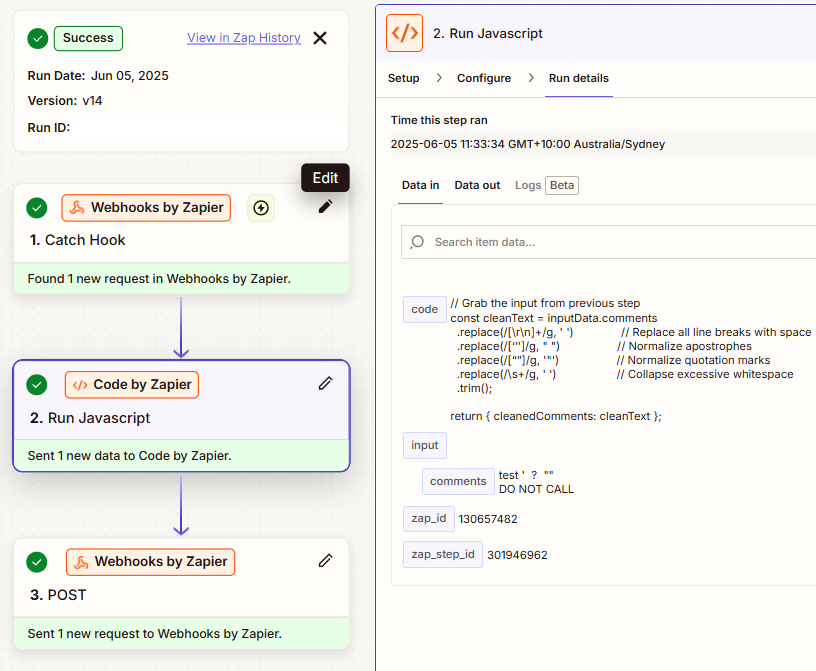
Task: Edit the Catch Hook step with pencil icon
Action: 325,207
